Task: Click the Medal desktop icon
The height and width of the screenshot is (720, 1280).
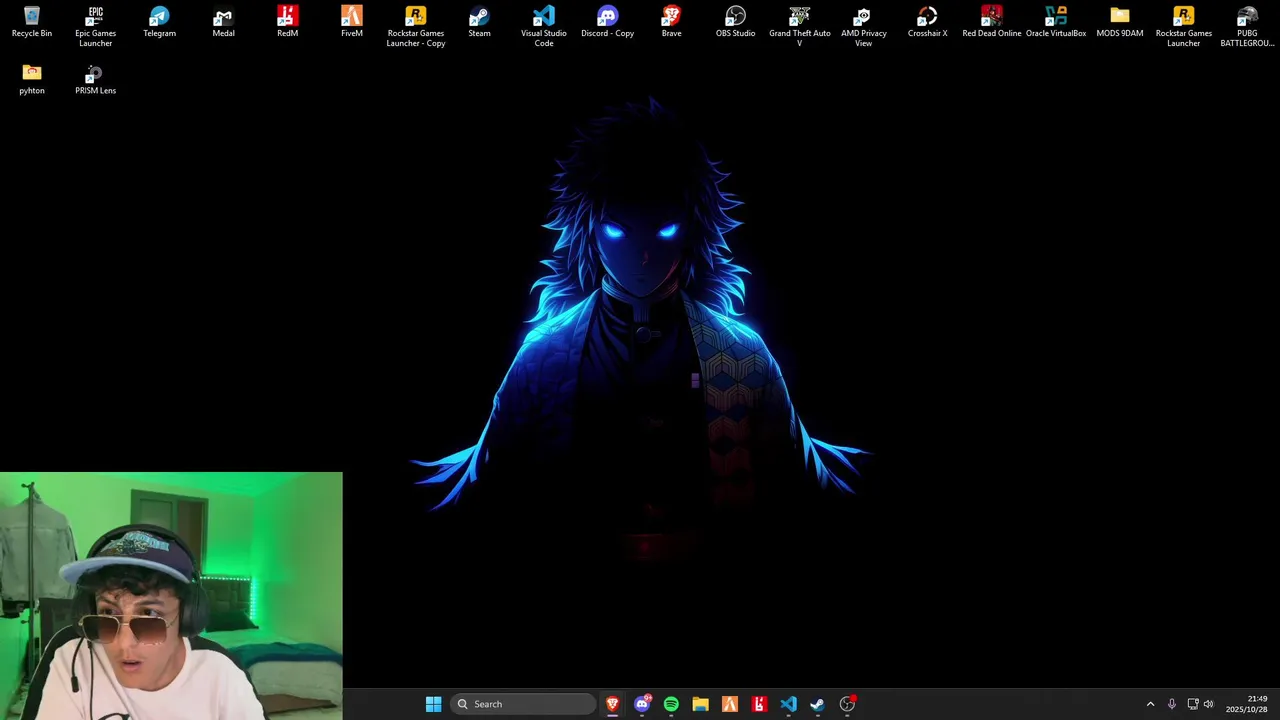Action: (224, 22)
